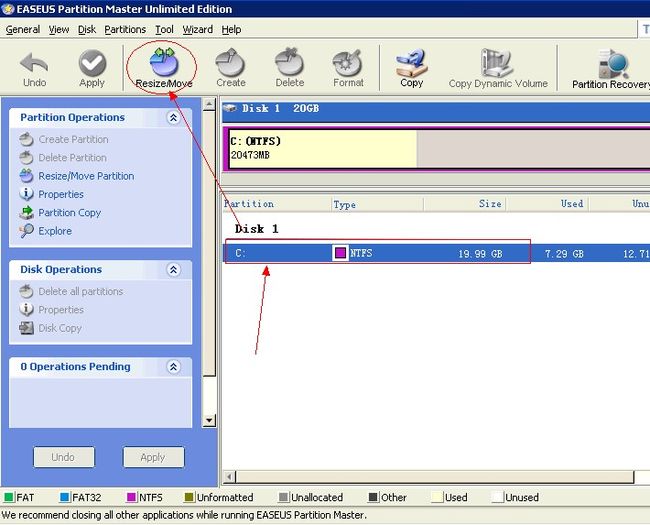
Task: Launch Partition Recovery from the toolbar
Action: pos(611,70)
